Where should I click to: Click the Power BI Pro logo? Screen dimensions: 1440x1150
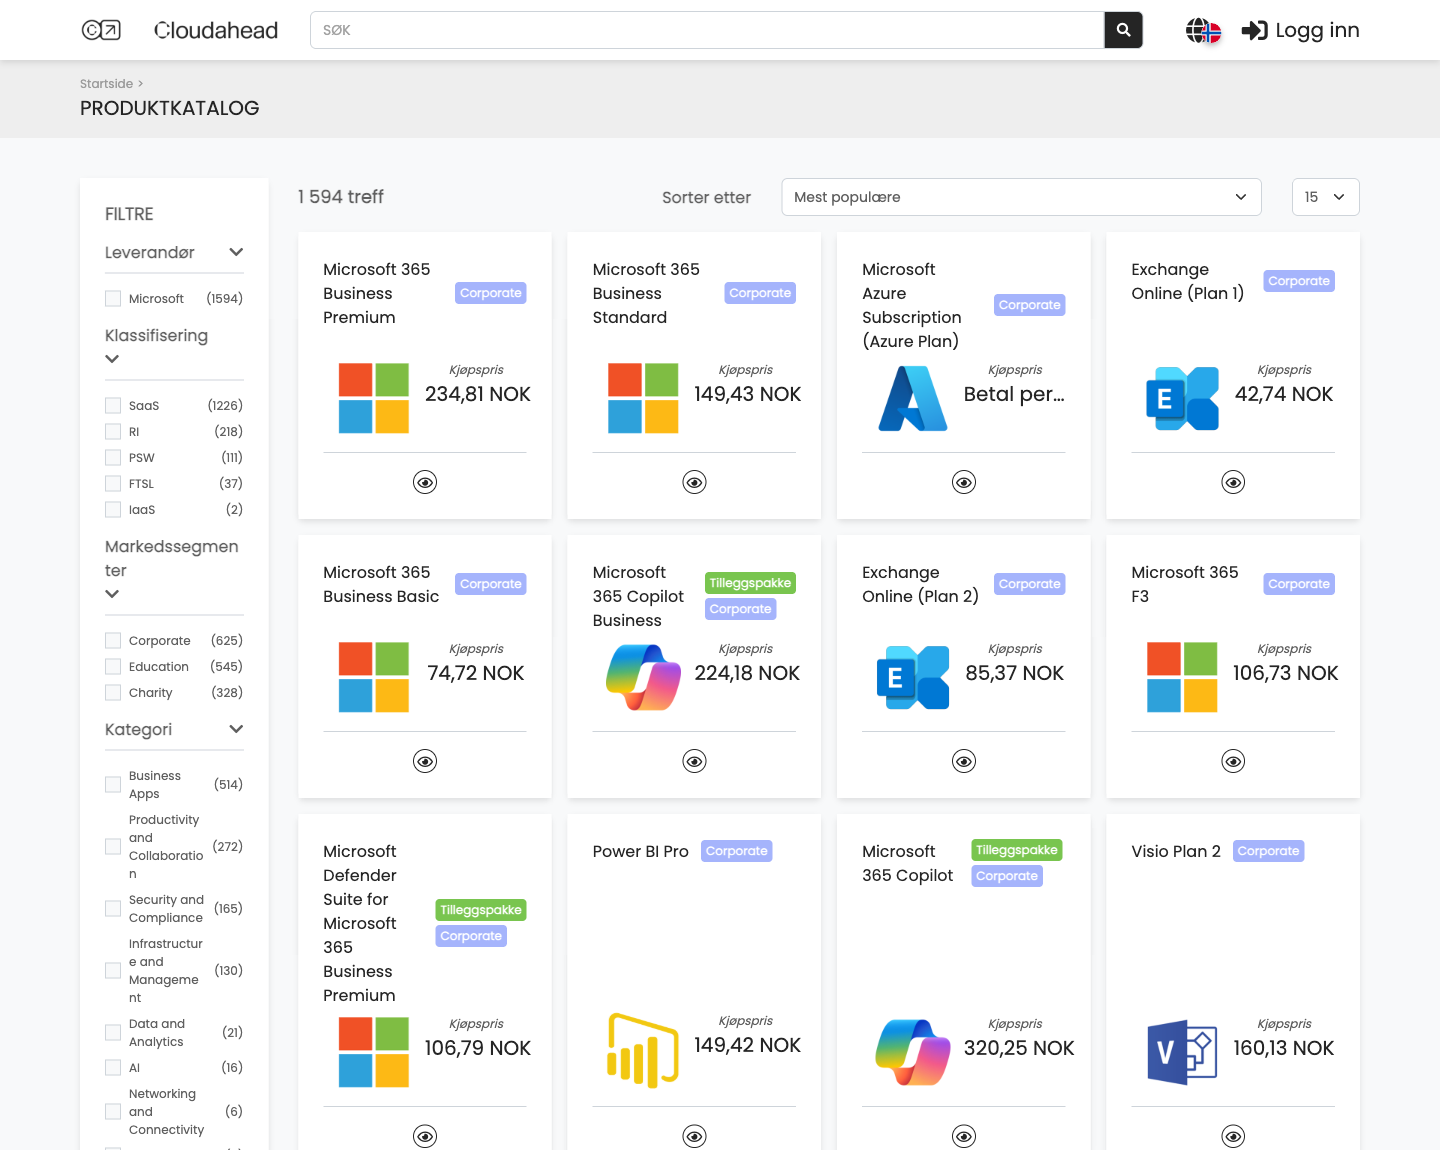coord(643,1050)
